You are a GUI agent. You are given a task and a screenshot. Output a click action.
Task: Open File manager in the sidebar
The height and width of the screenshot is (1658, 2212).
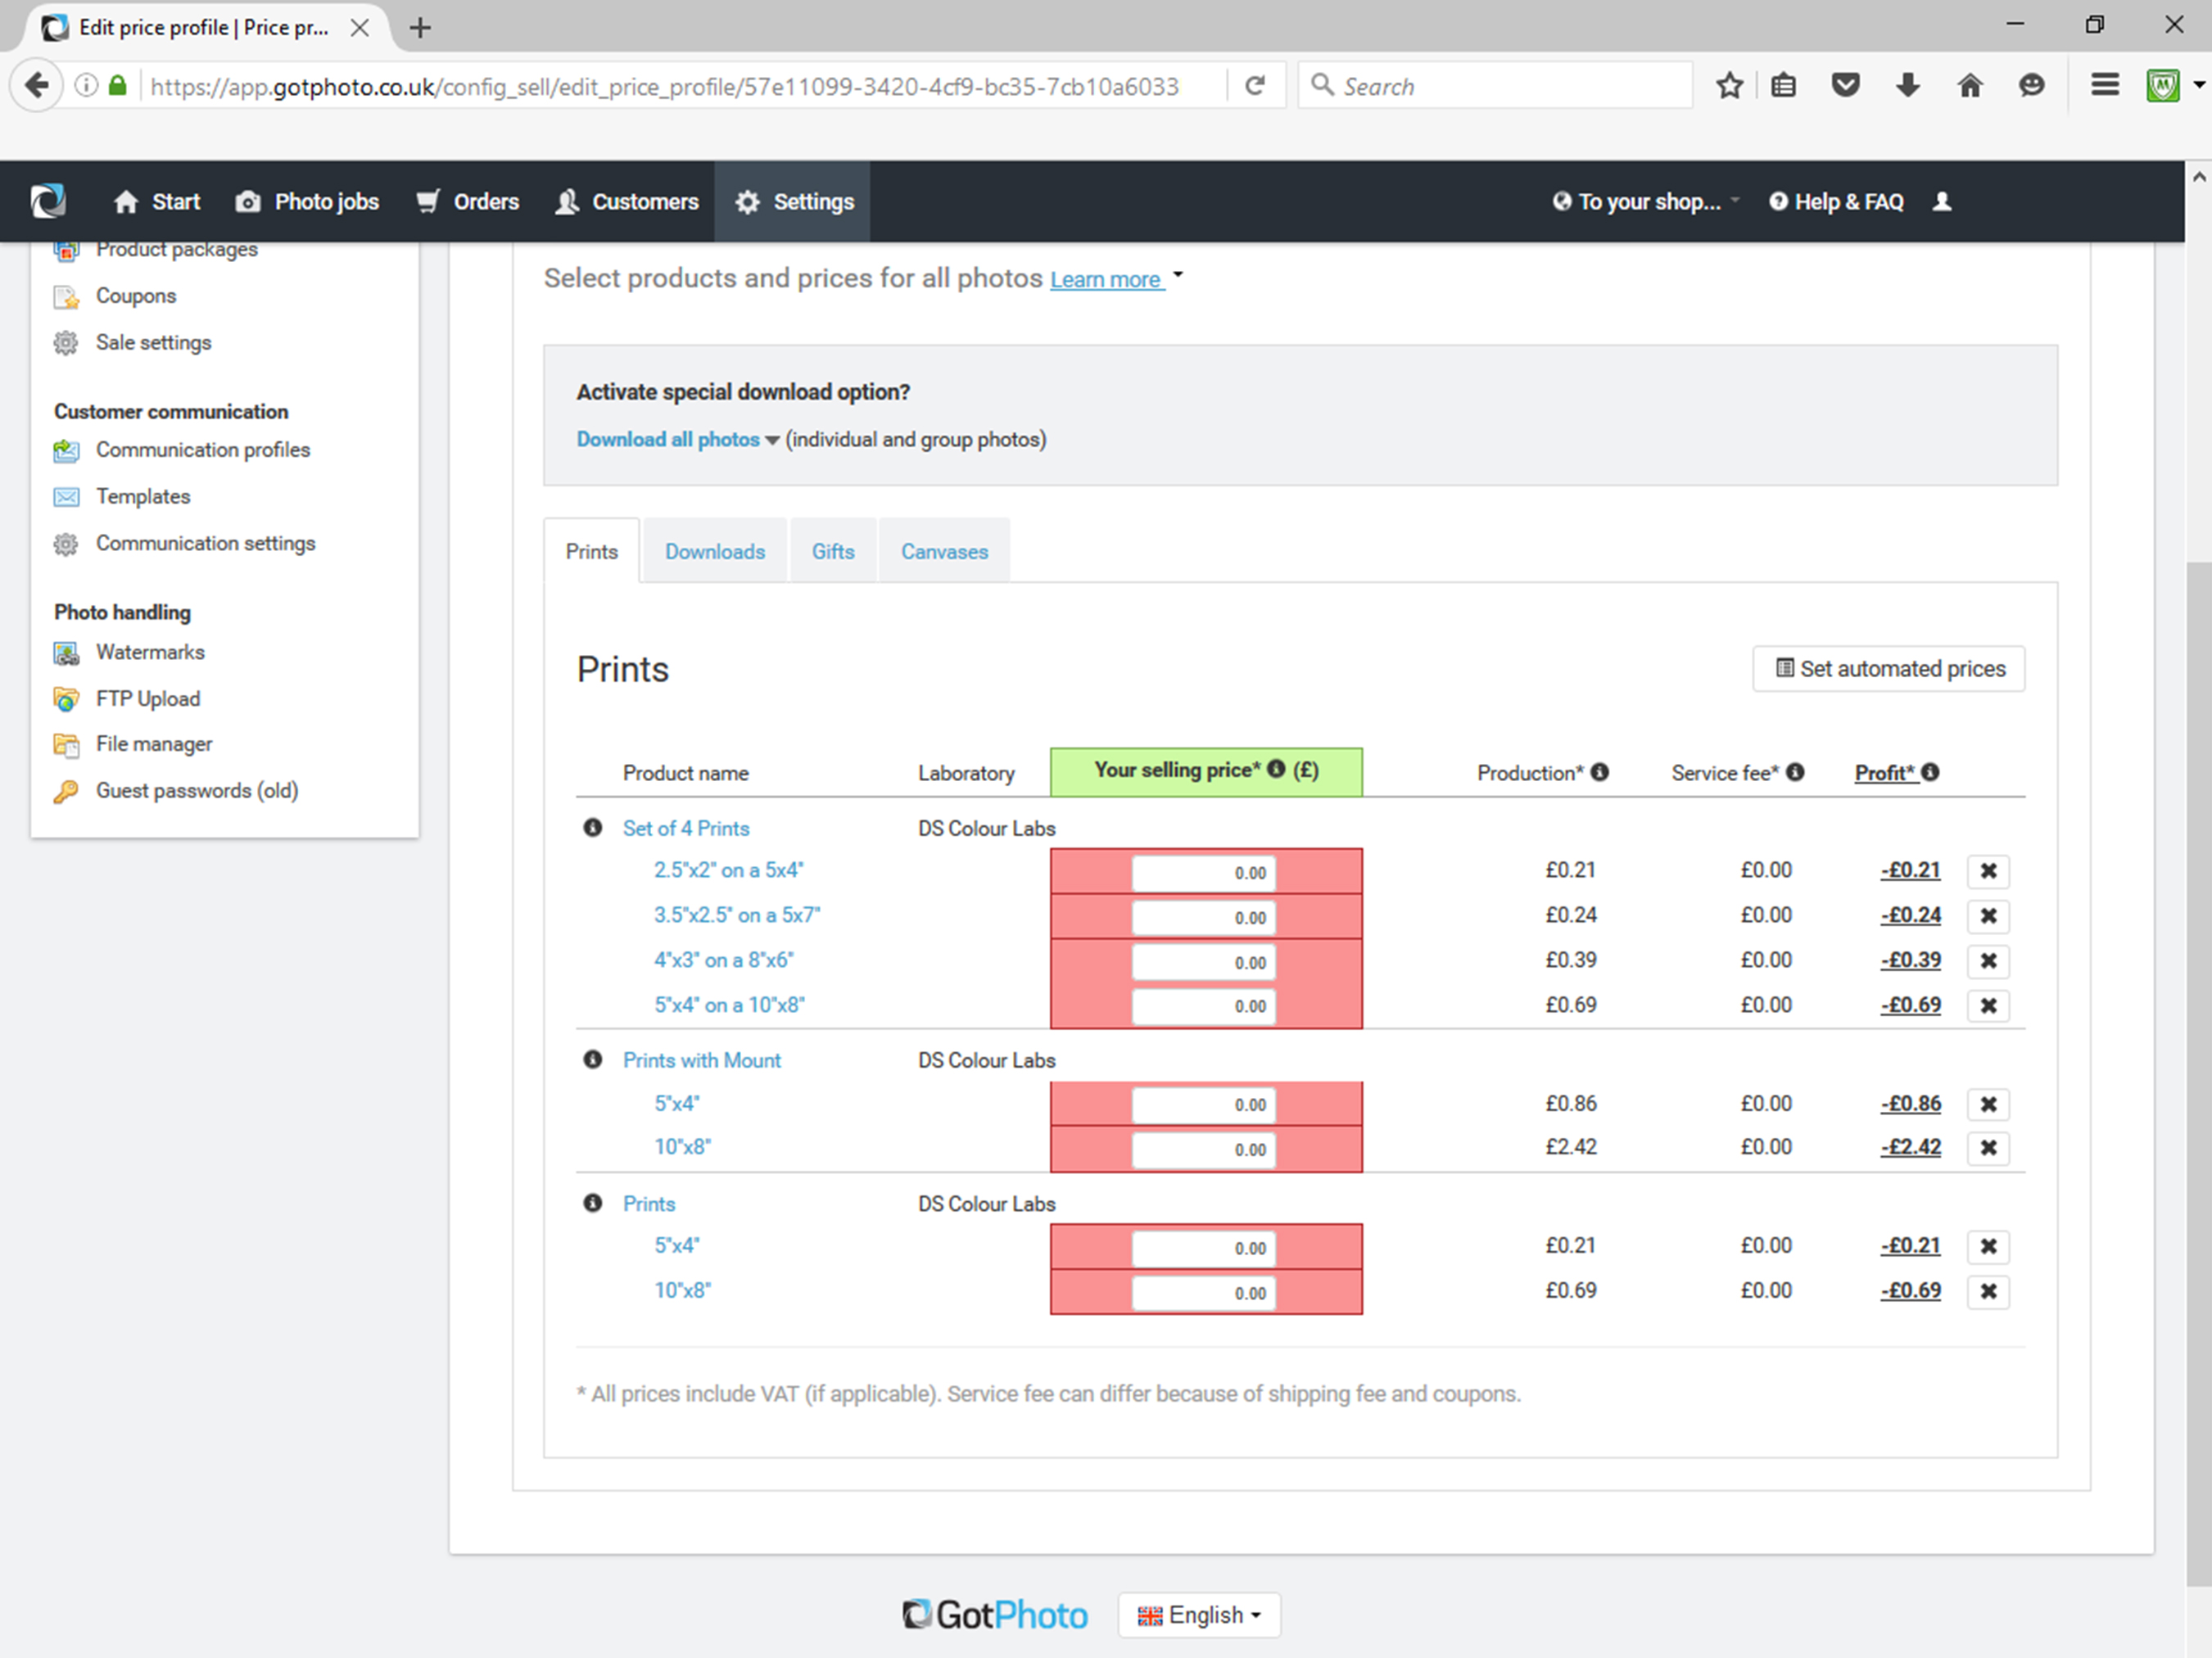(154, 744)
